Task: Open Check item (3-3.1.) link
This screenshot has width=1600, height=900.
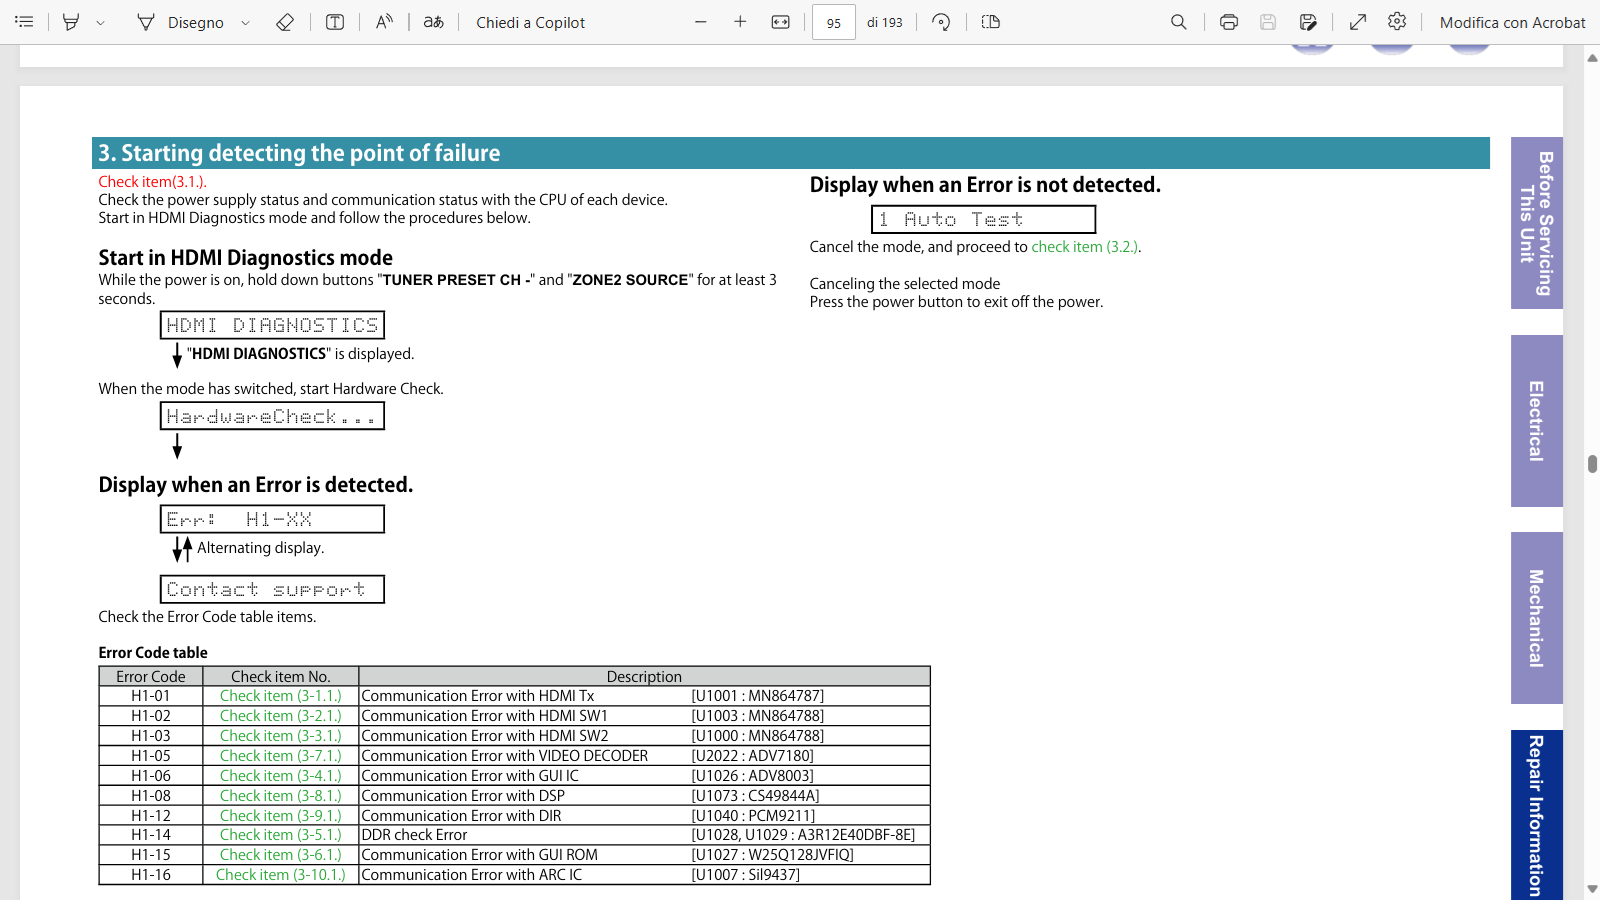Action: [x=281, y=736]
